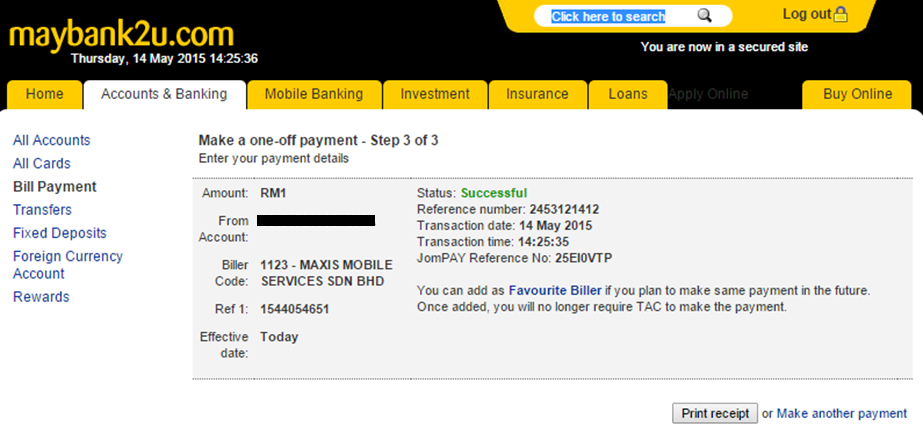Screen dimensions: 923x445
Task: Go to Transfers in the sidebar
Action: (42, 210)
